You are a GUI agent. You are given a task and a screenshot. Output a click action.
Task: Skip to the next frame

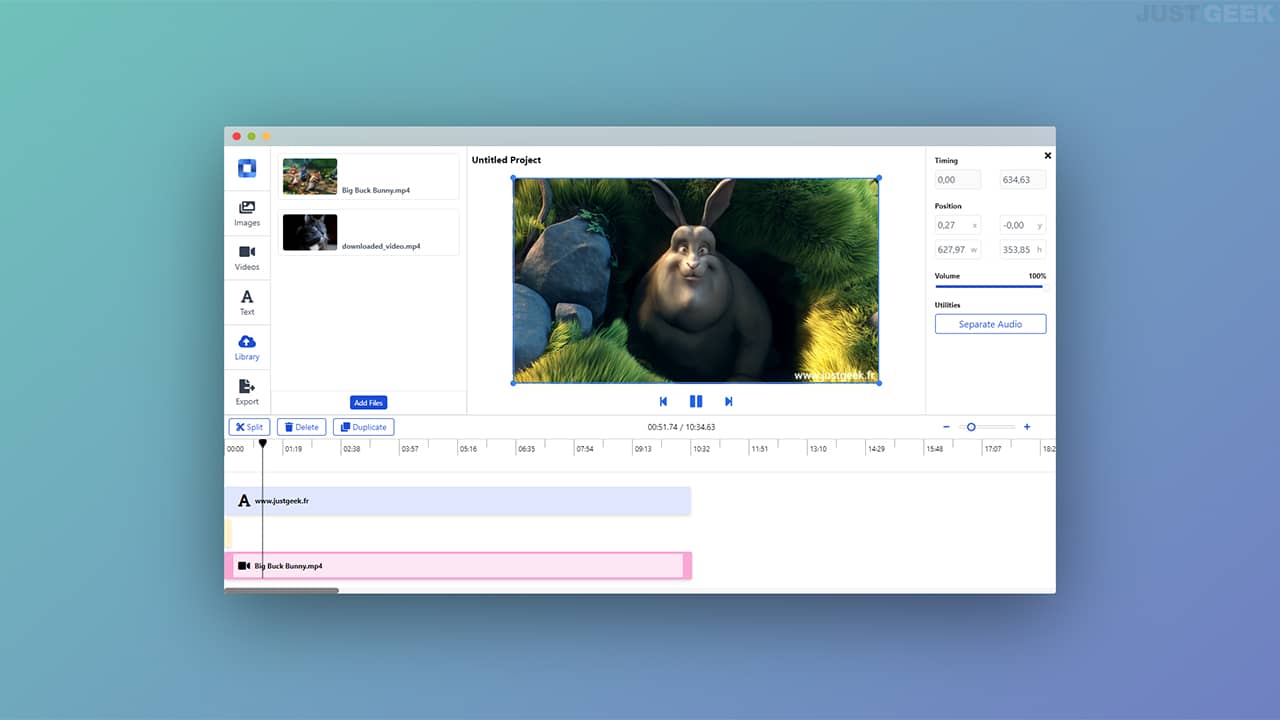[729, 401]
